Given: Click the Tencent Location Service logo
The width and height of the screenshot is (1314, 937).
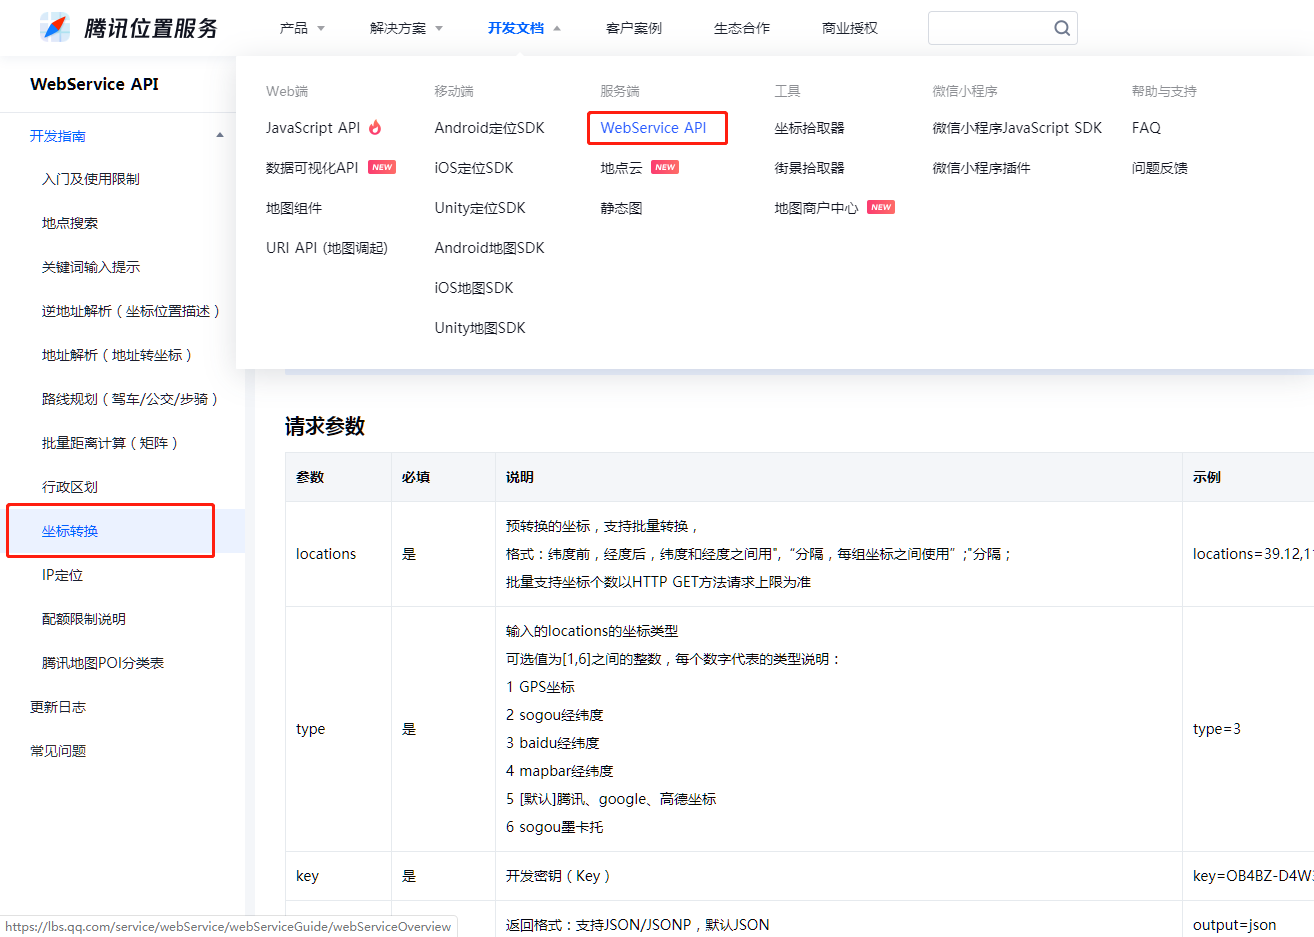Looking at the screenshot, I should (129, 28).
